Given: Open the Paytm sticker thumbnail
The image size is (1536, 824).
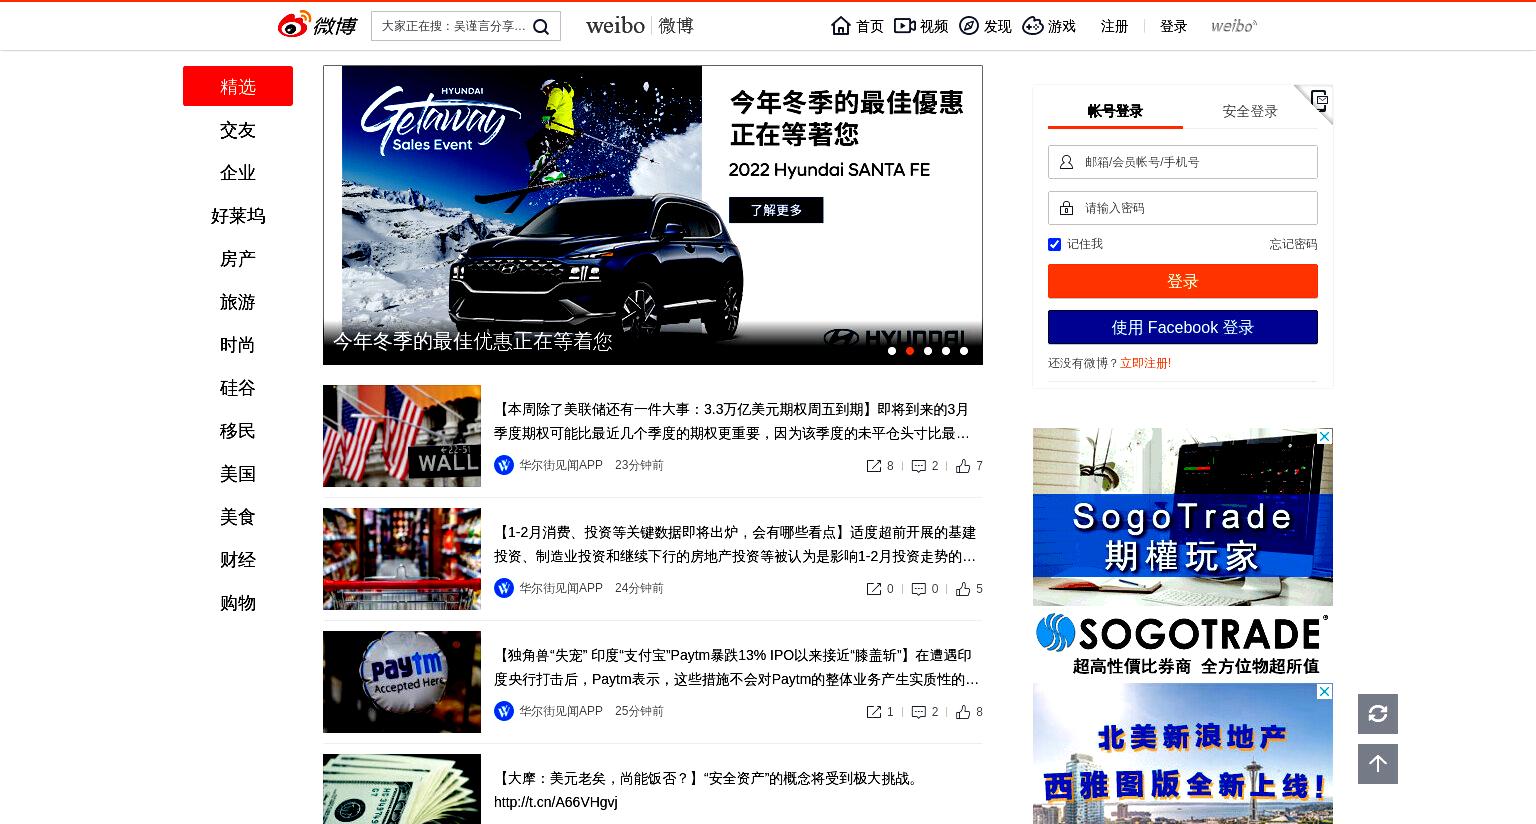Looking at the screenshot, I should point(402,682).
